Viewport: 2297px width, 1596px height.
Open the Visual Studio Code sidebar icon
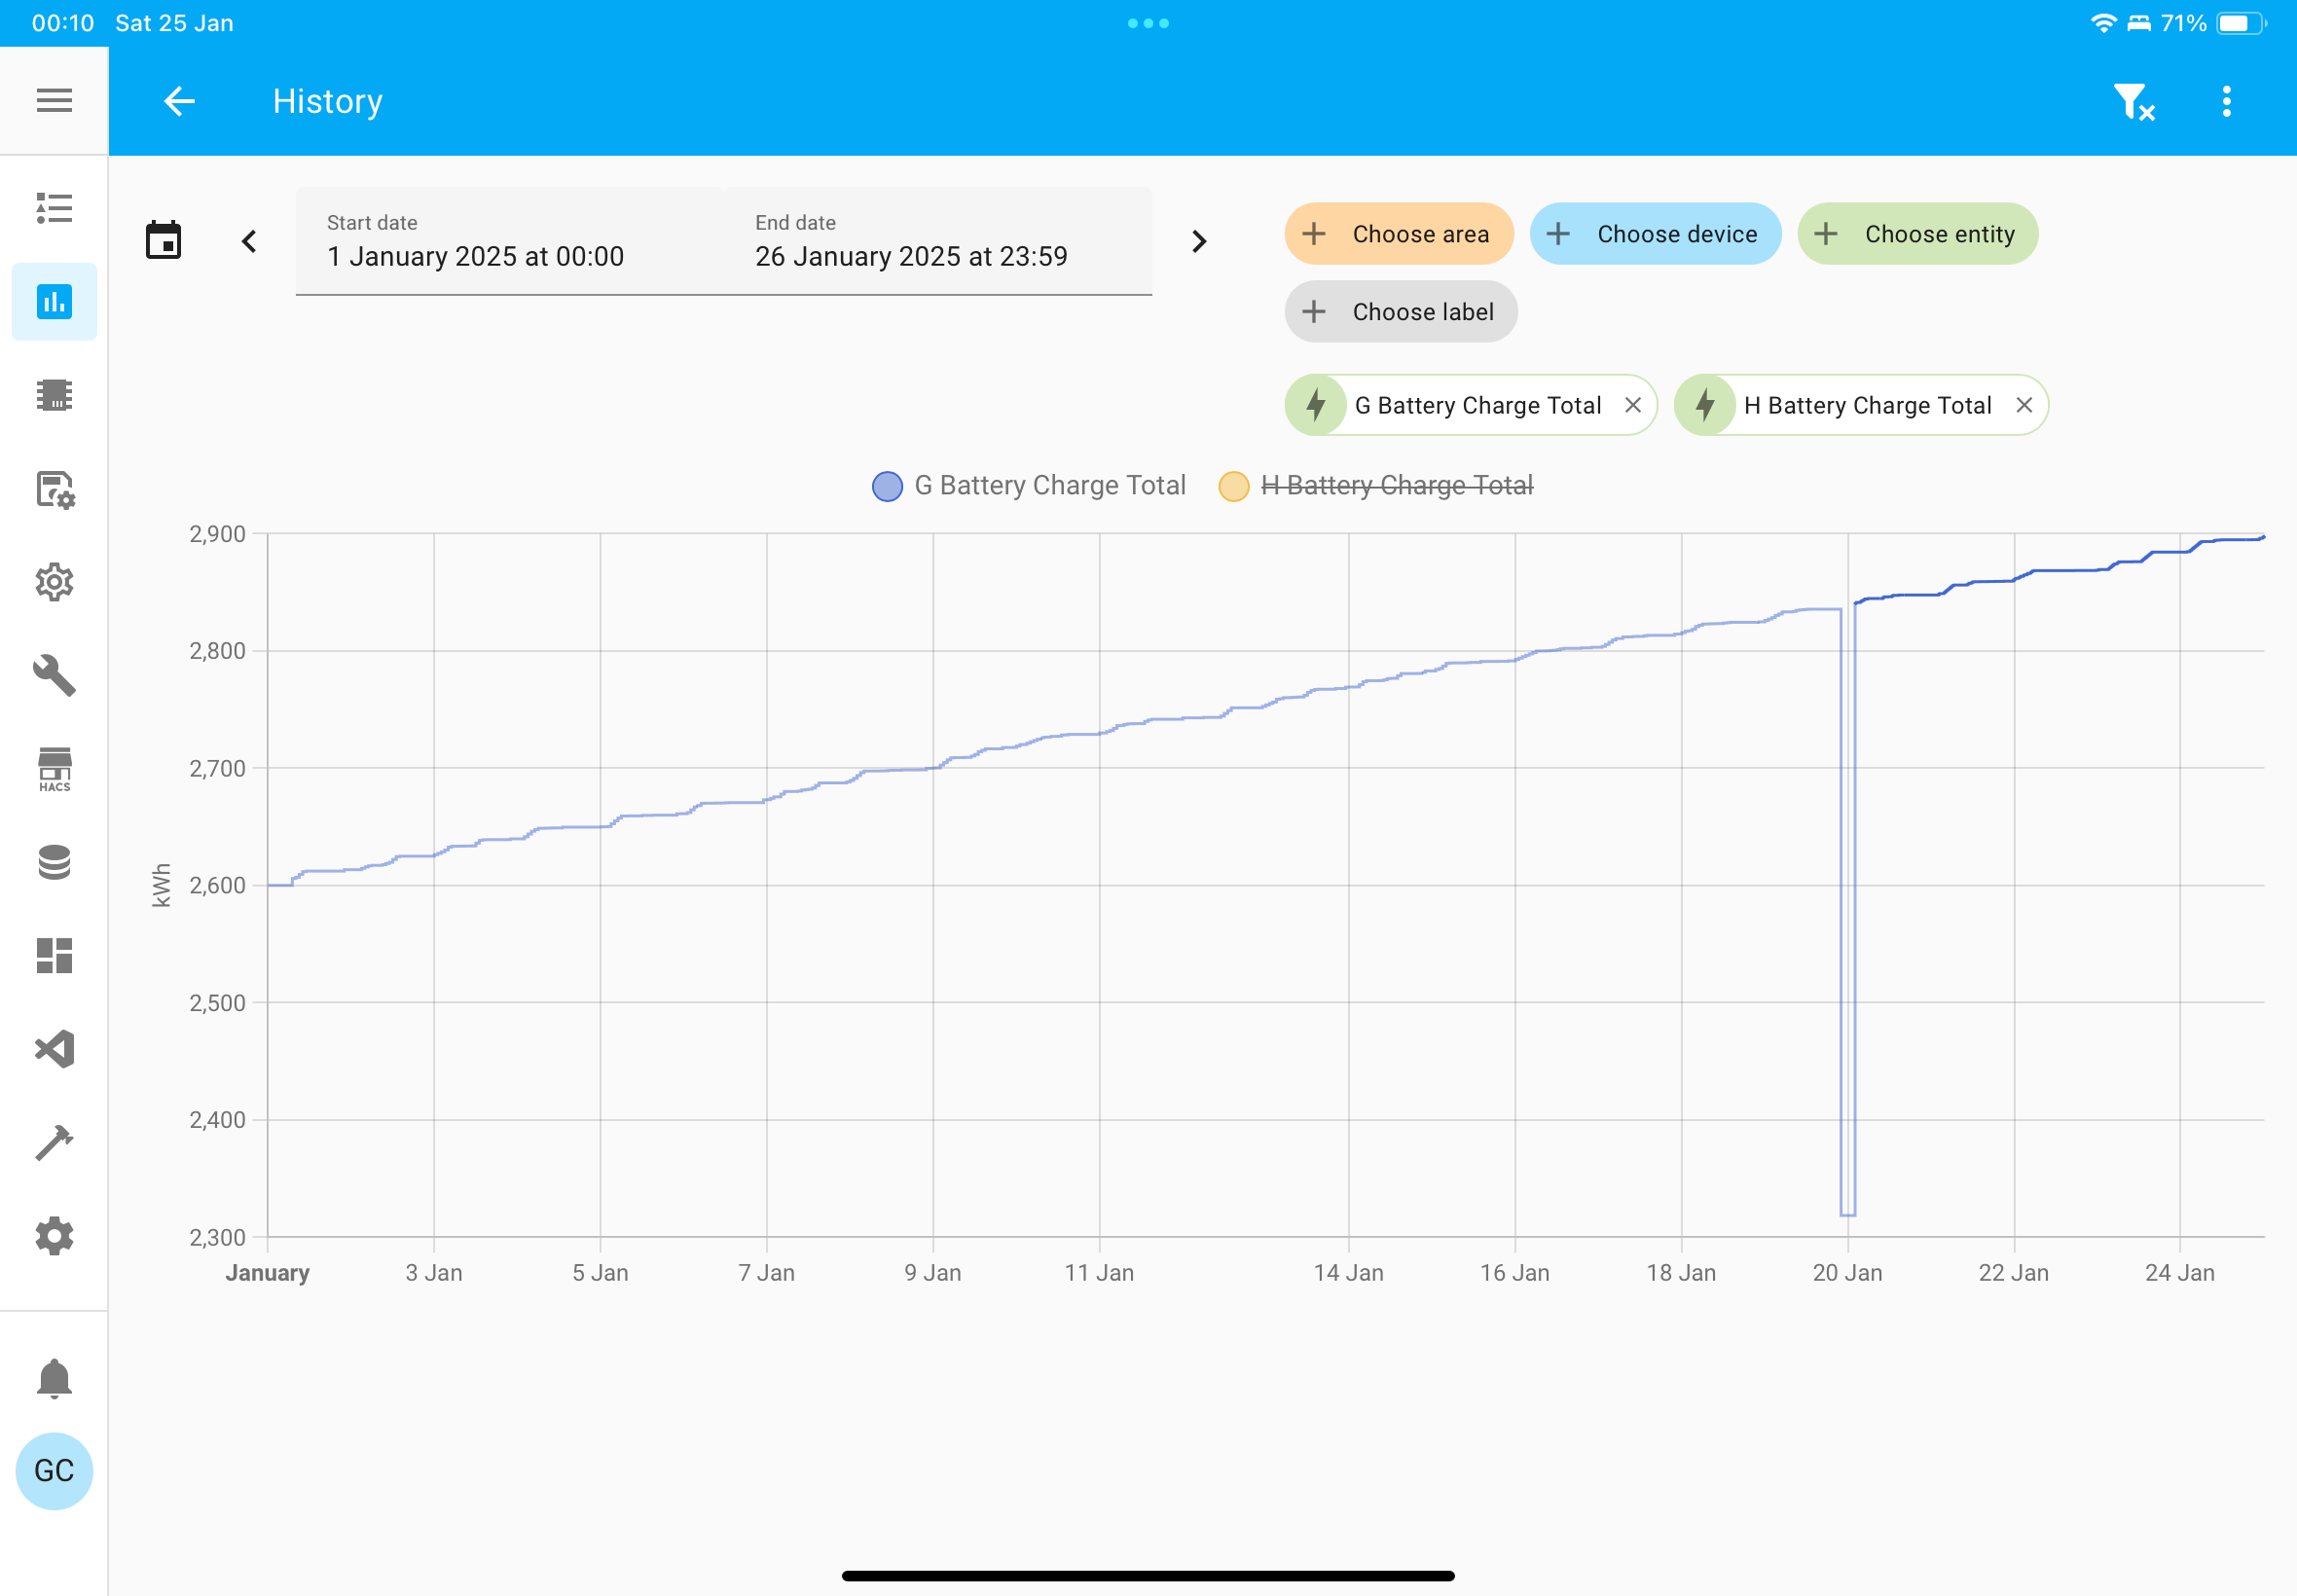click(54, 1049)
